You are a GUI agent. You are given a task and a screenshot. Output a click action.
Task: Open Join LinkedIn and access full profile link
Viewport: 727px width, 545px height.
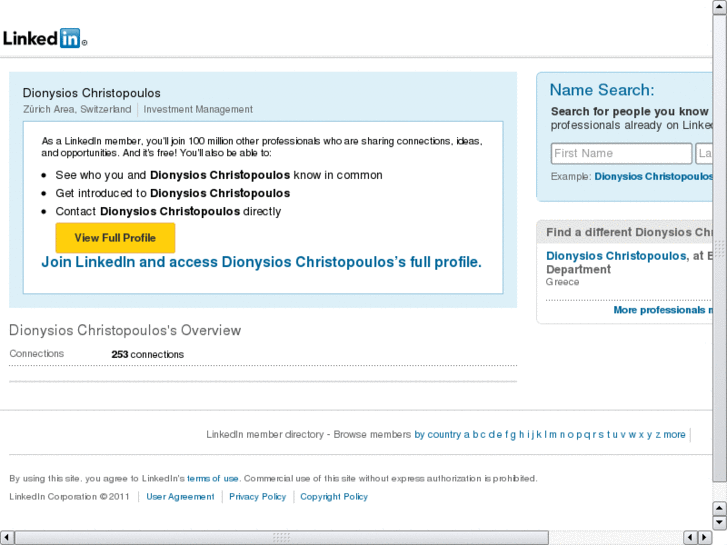(261, 262)
